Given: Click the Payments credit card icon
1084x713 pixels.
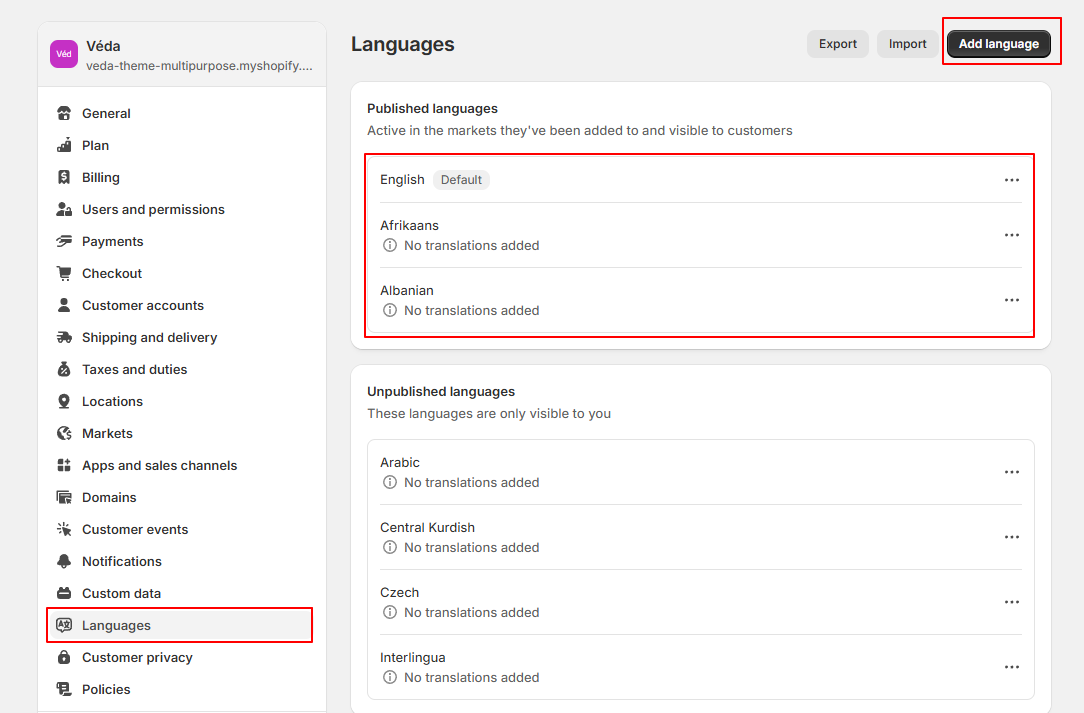Looking at the screenshot, I should 65,241.
